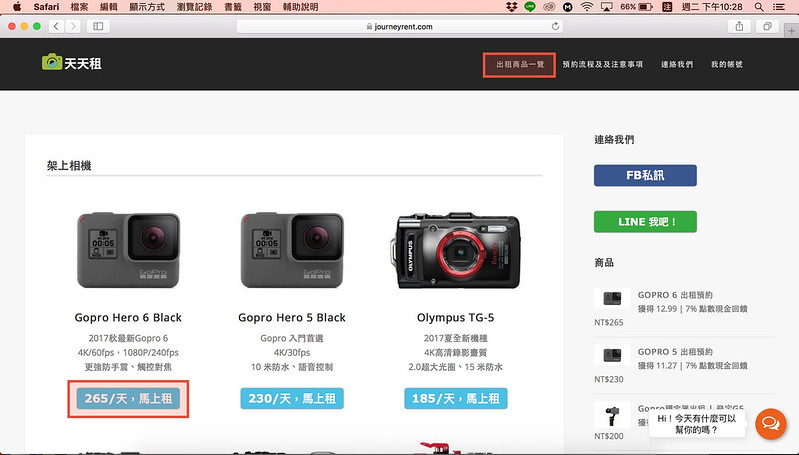The height and width of the screenshot is (455, 799).
Task: Go back to previous page
Action: point(56,26)
